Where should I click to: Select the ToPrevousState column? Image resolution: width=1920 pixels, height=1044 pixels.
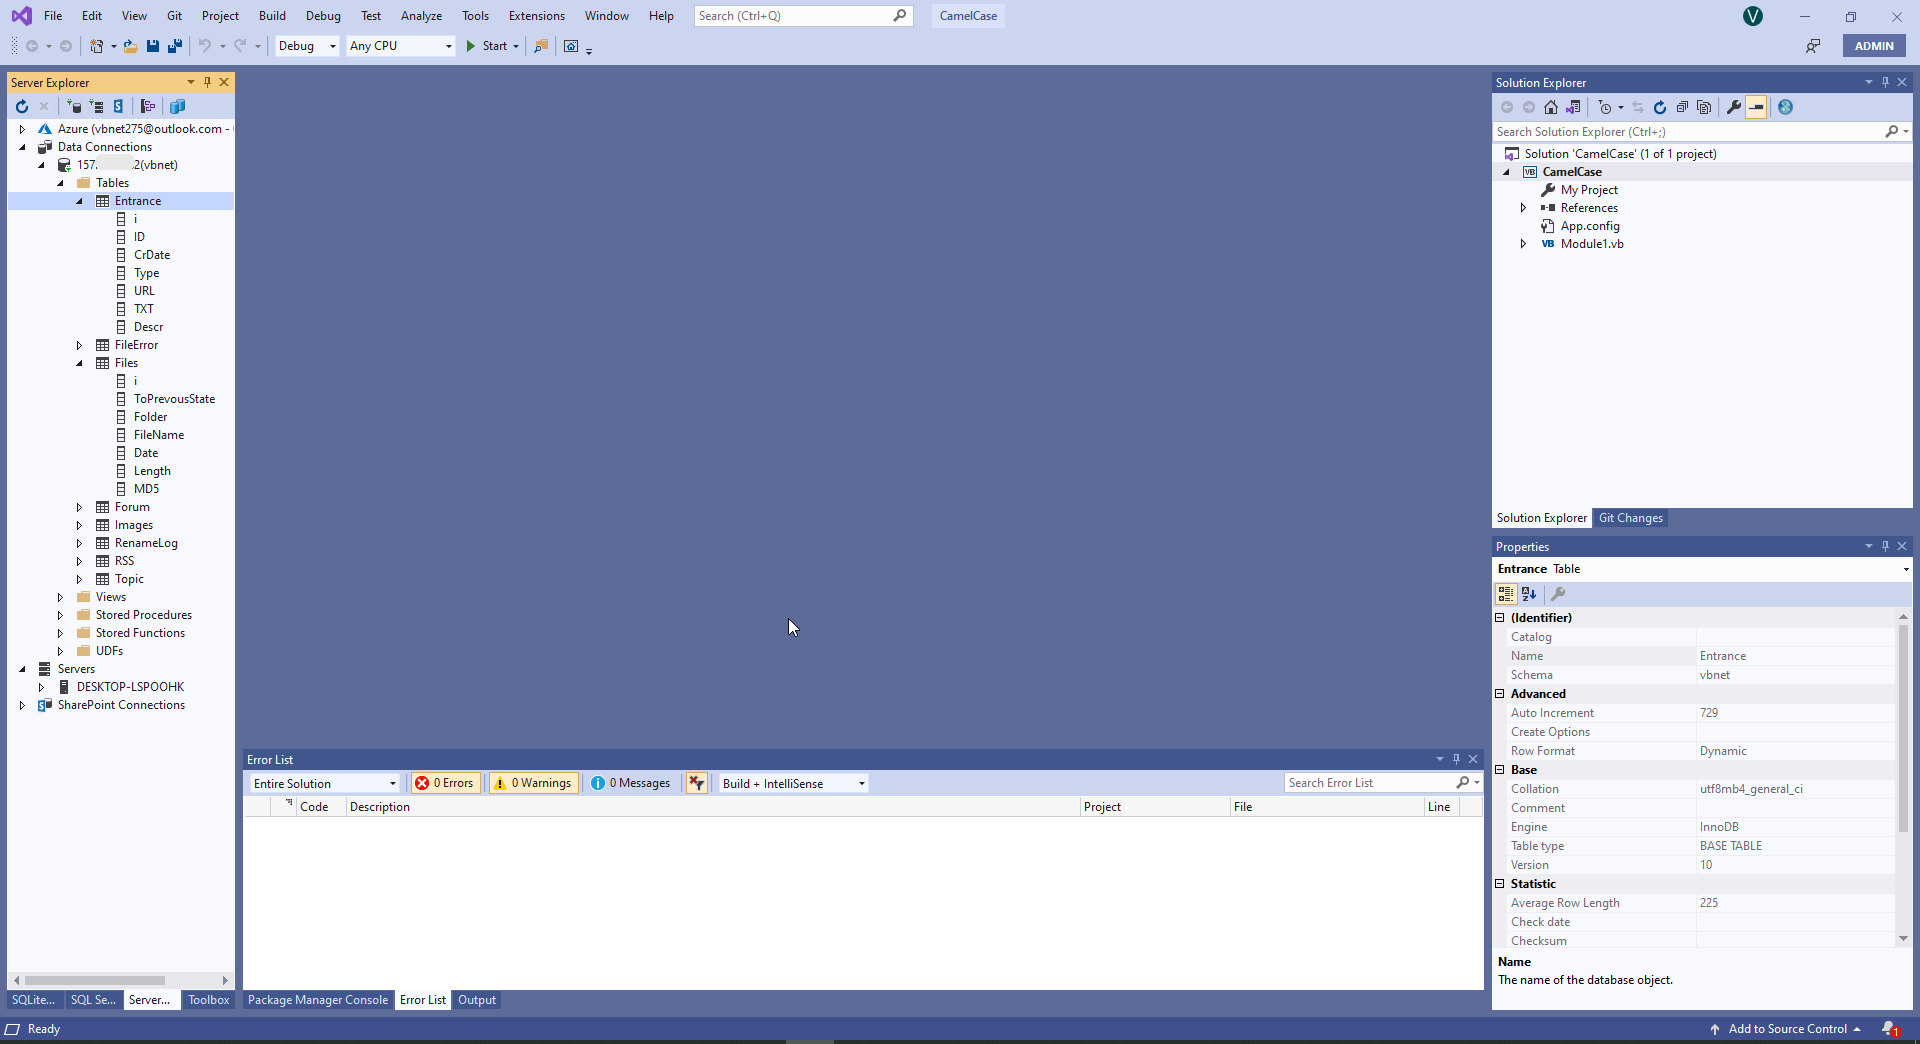[174, 399]
